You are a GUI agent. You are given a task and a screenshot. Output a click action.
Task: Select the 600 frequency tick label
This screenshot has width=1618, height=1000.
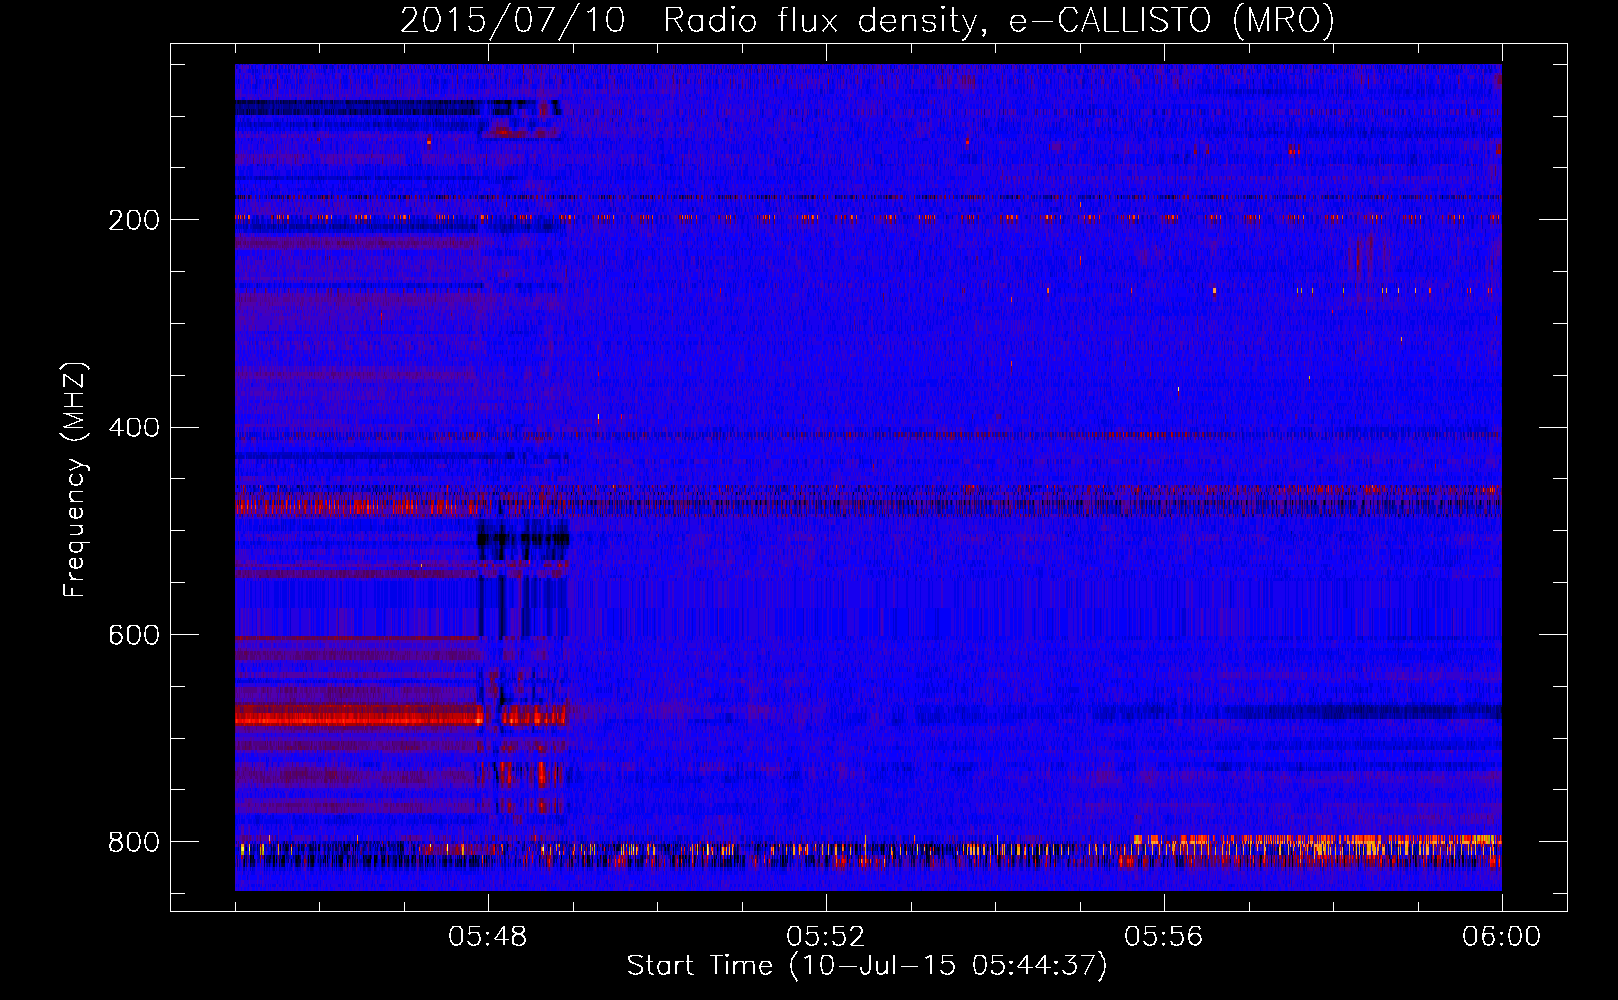click(134, 636)
